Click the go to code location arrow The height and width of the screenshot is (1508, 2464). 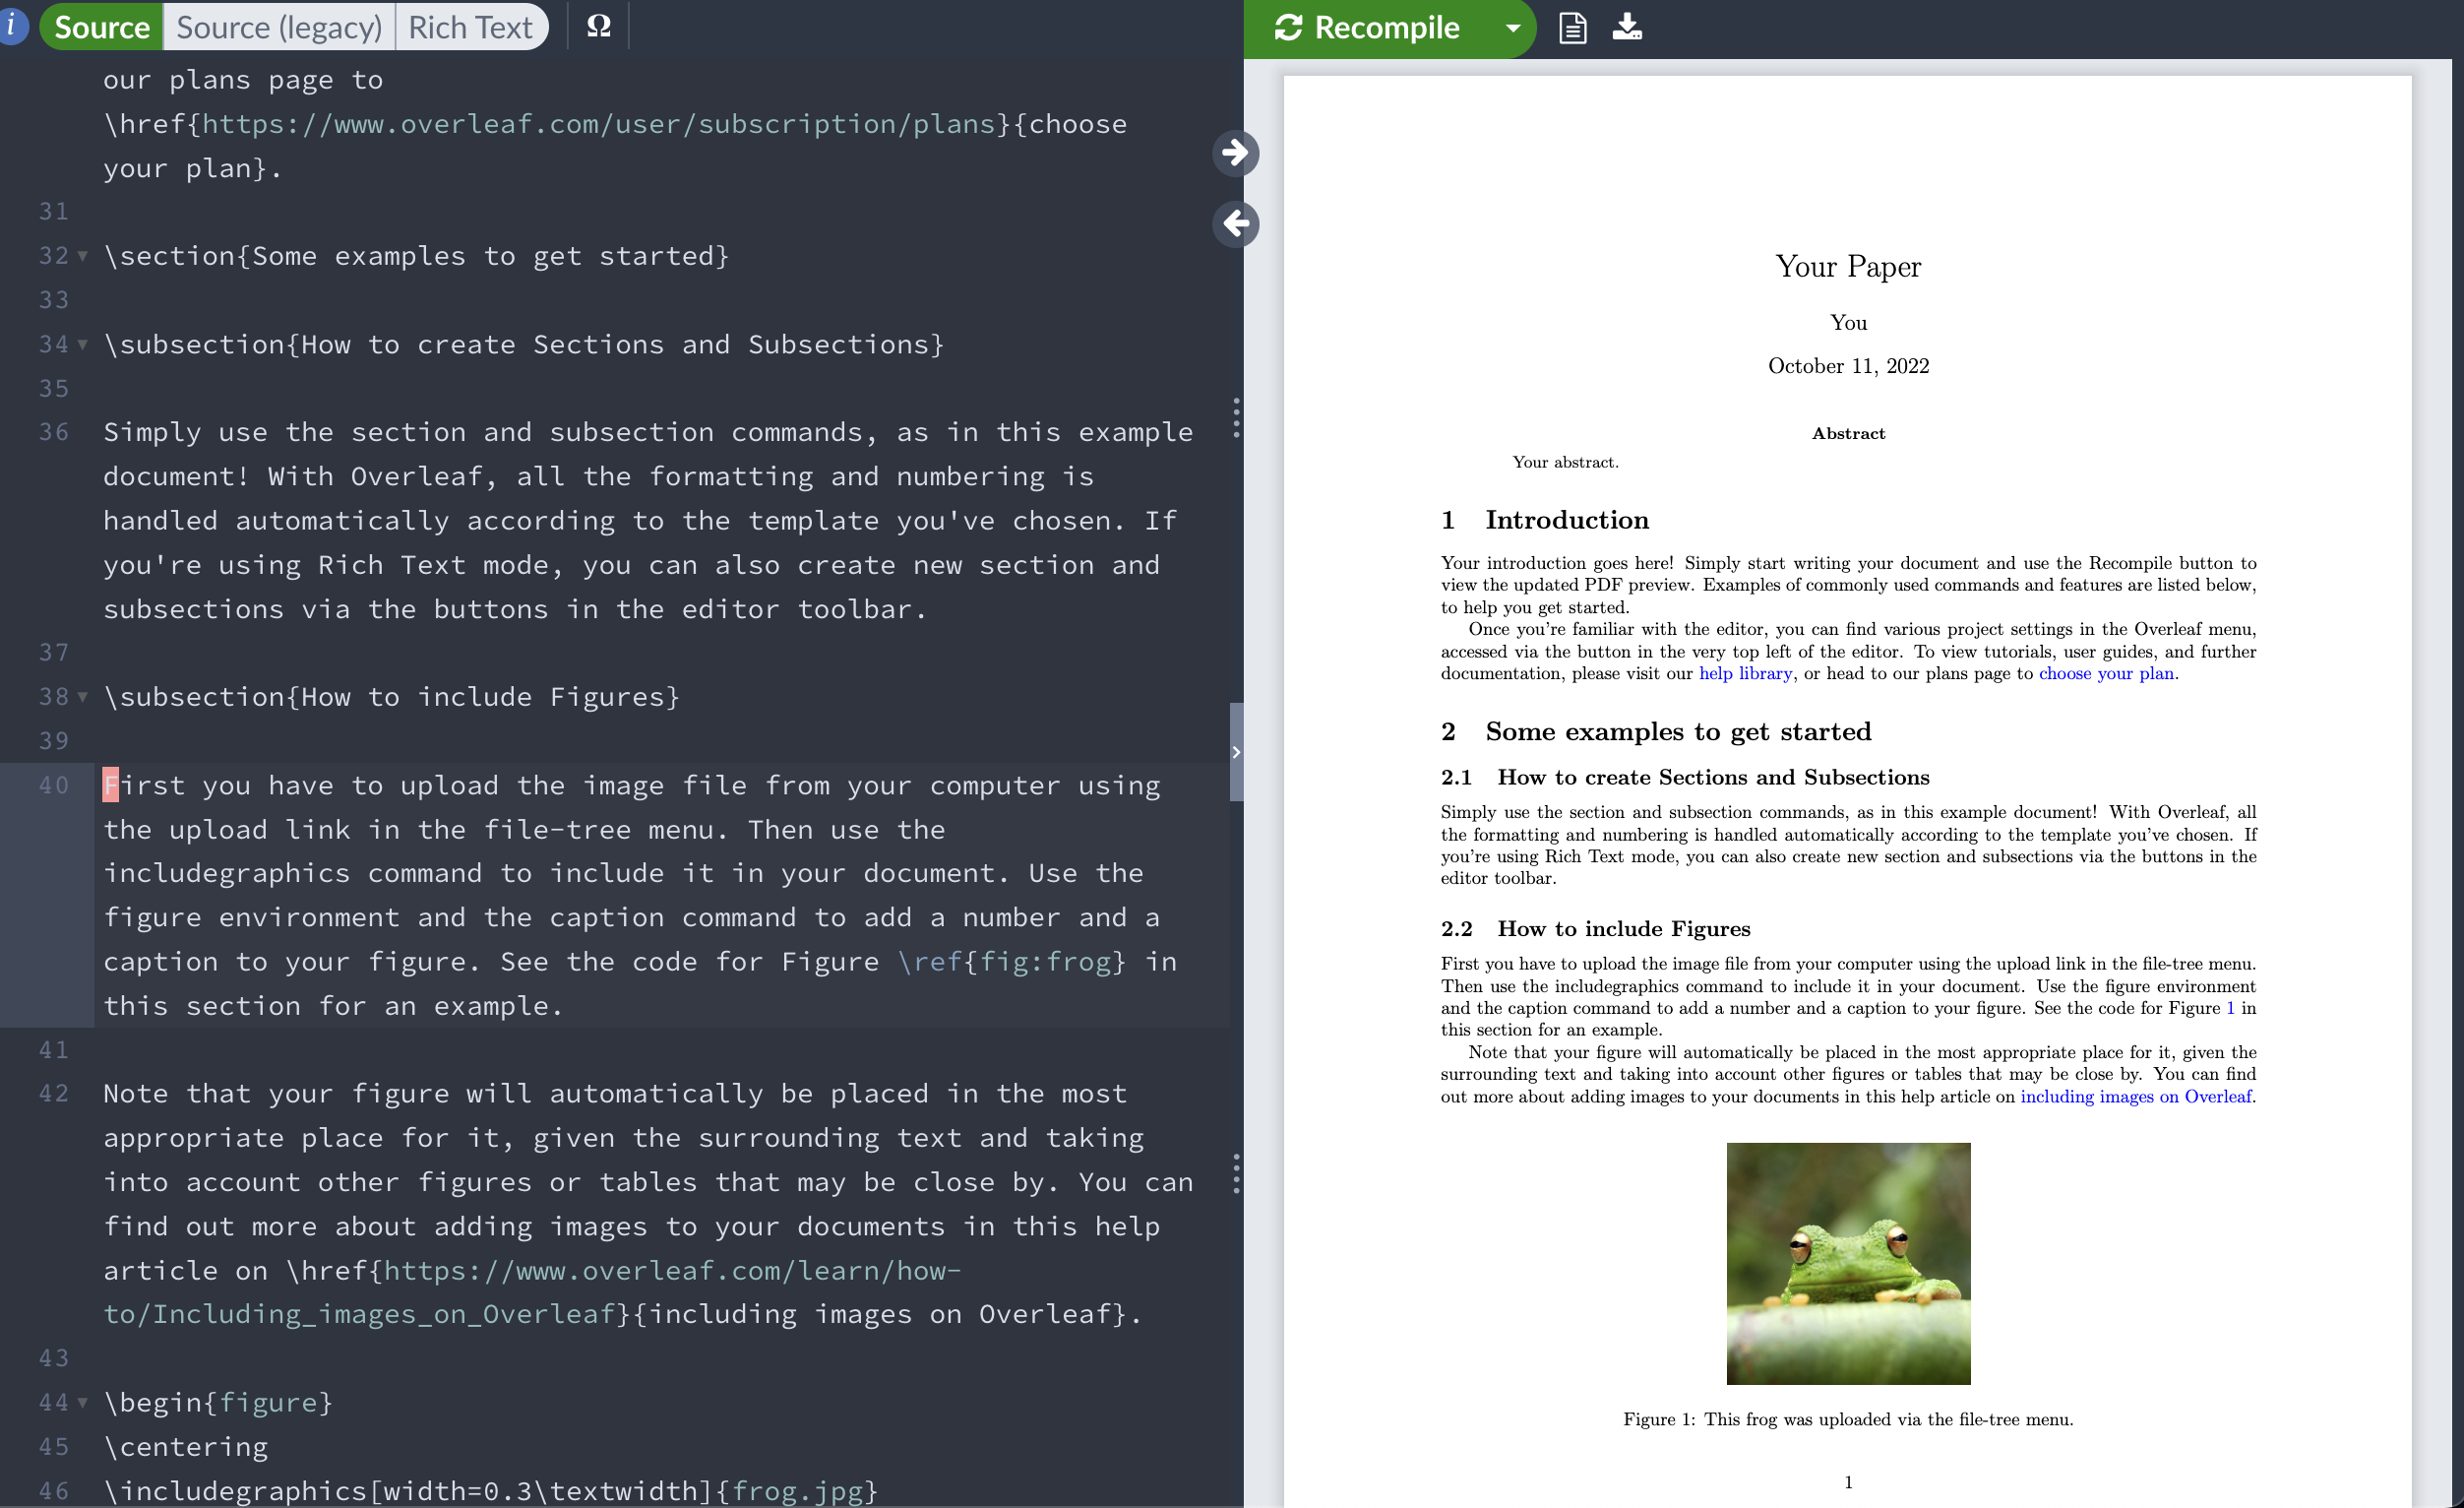point(1236,223)
